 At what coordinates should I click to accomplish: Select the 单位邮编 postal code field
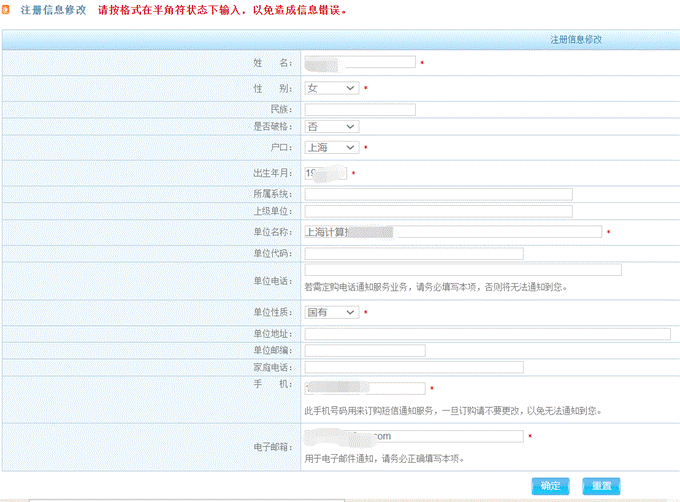click(365, 350)
